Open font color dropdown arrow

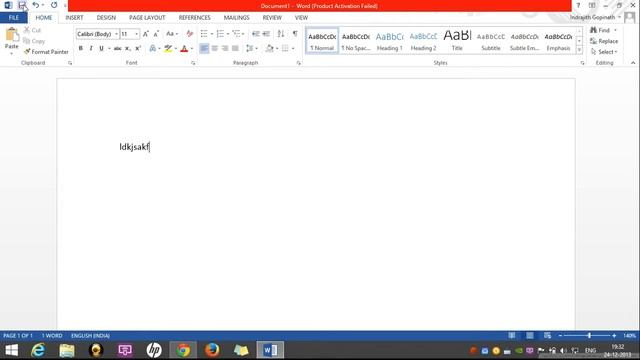click(x=192, y=48)
